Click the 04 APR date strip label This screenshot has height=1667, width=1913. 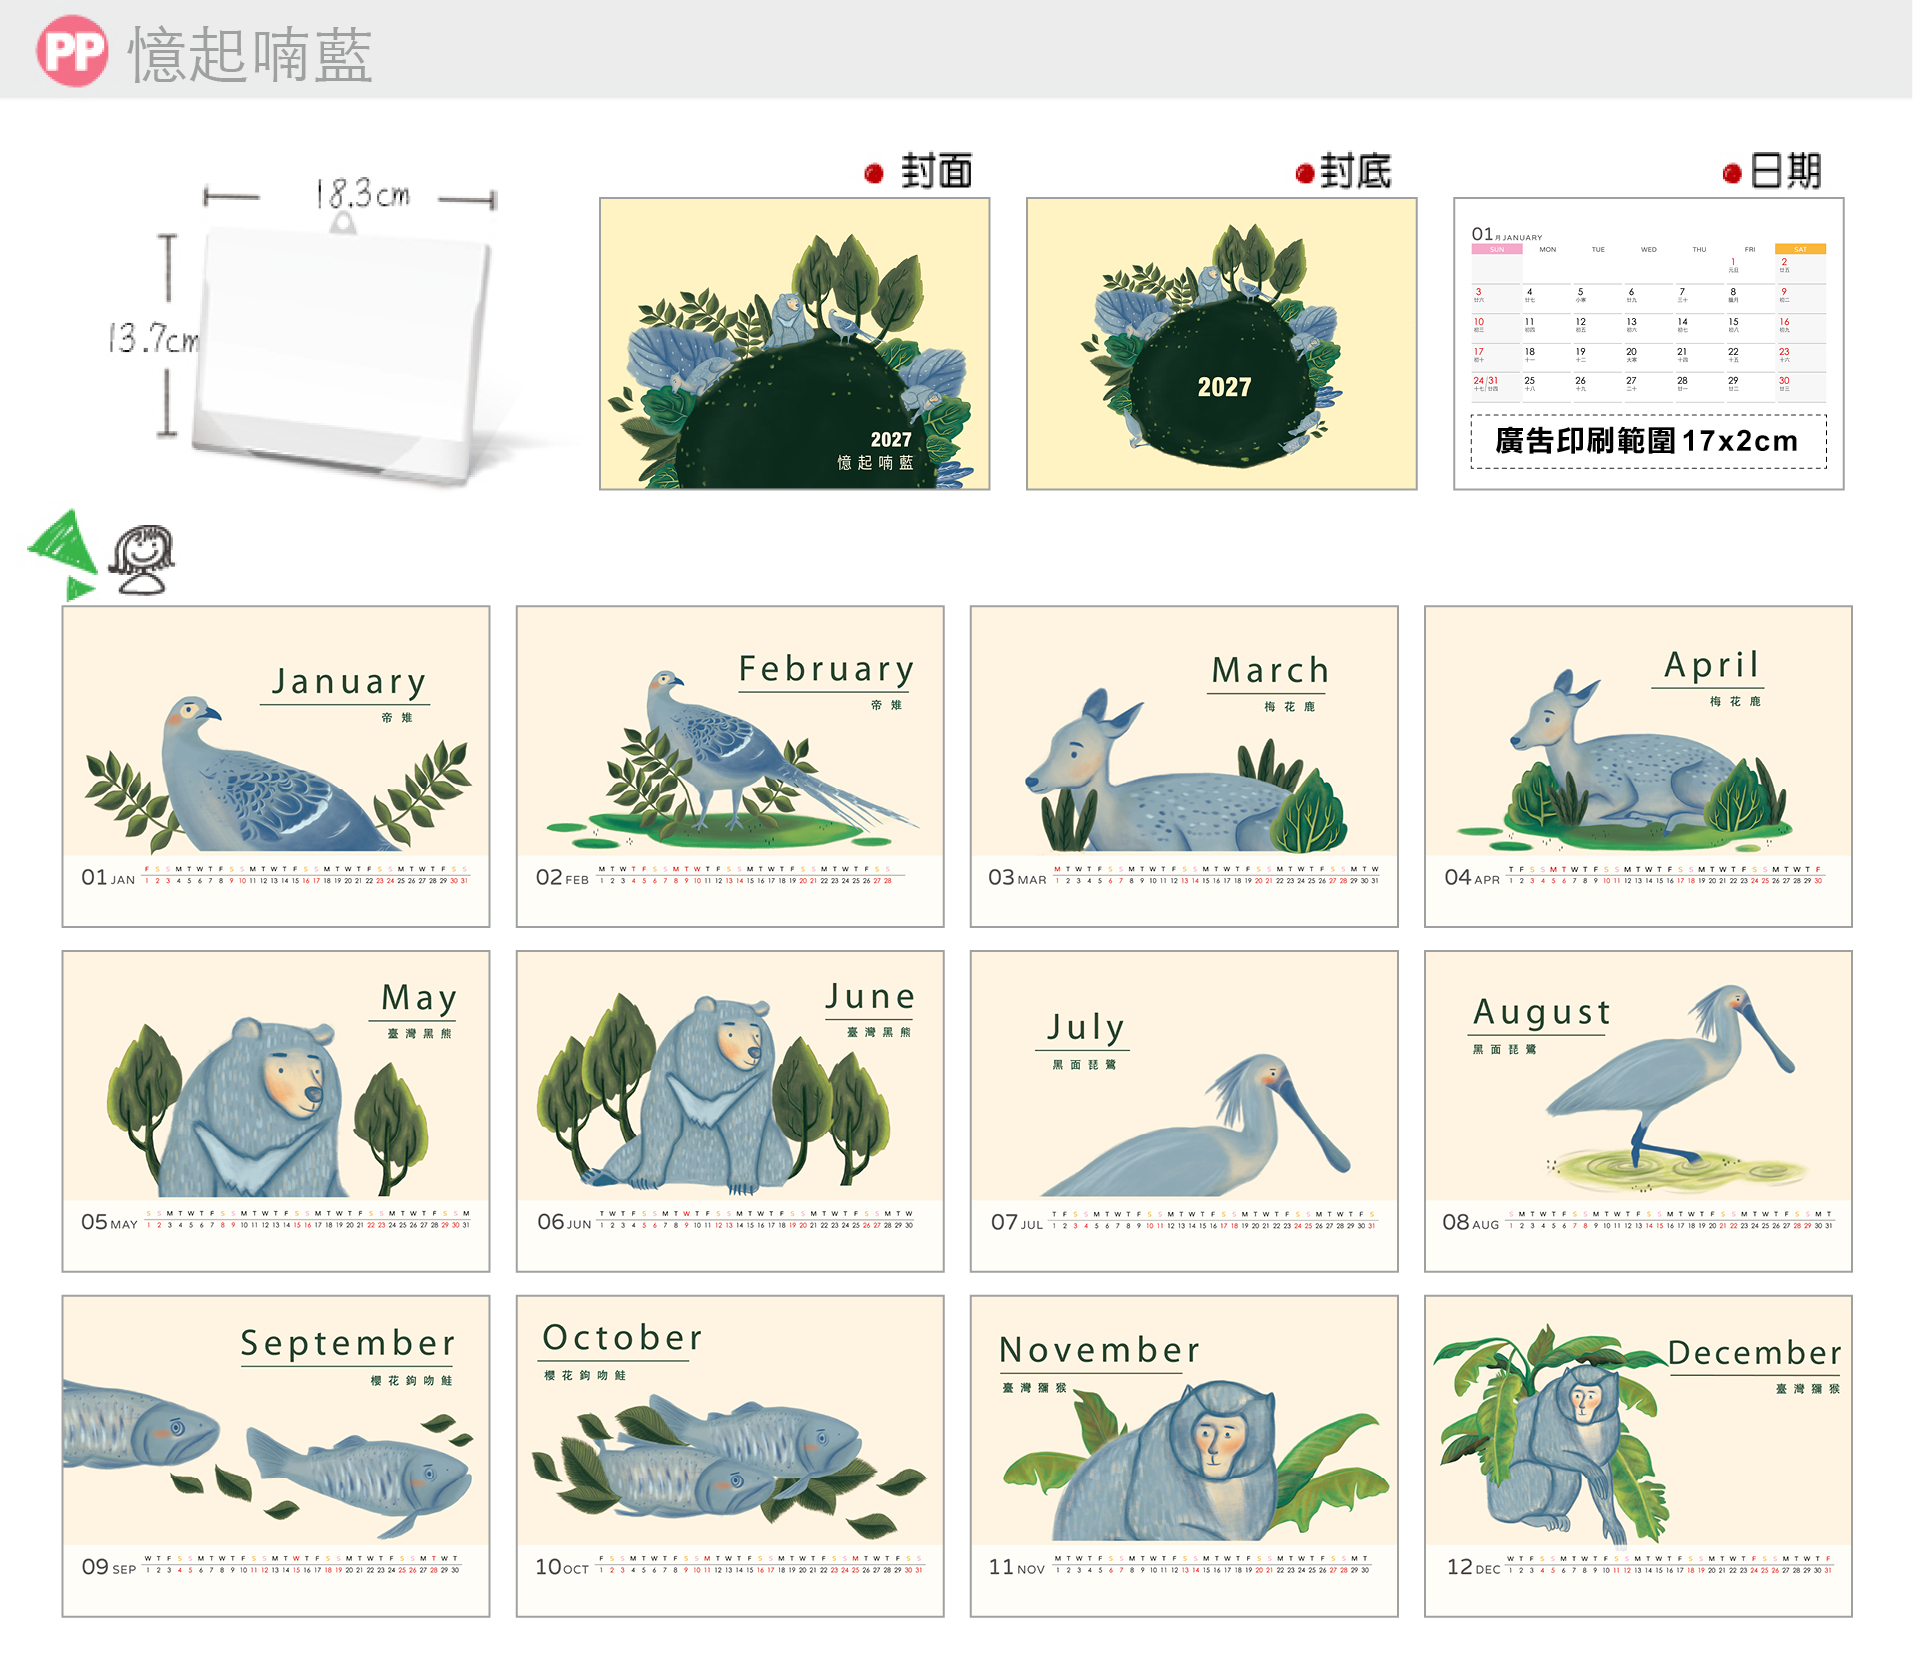pos(1472,878)
